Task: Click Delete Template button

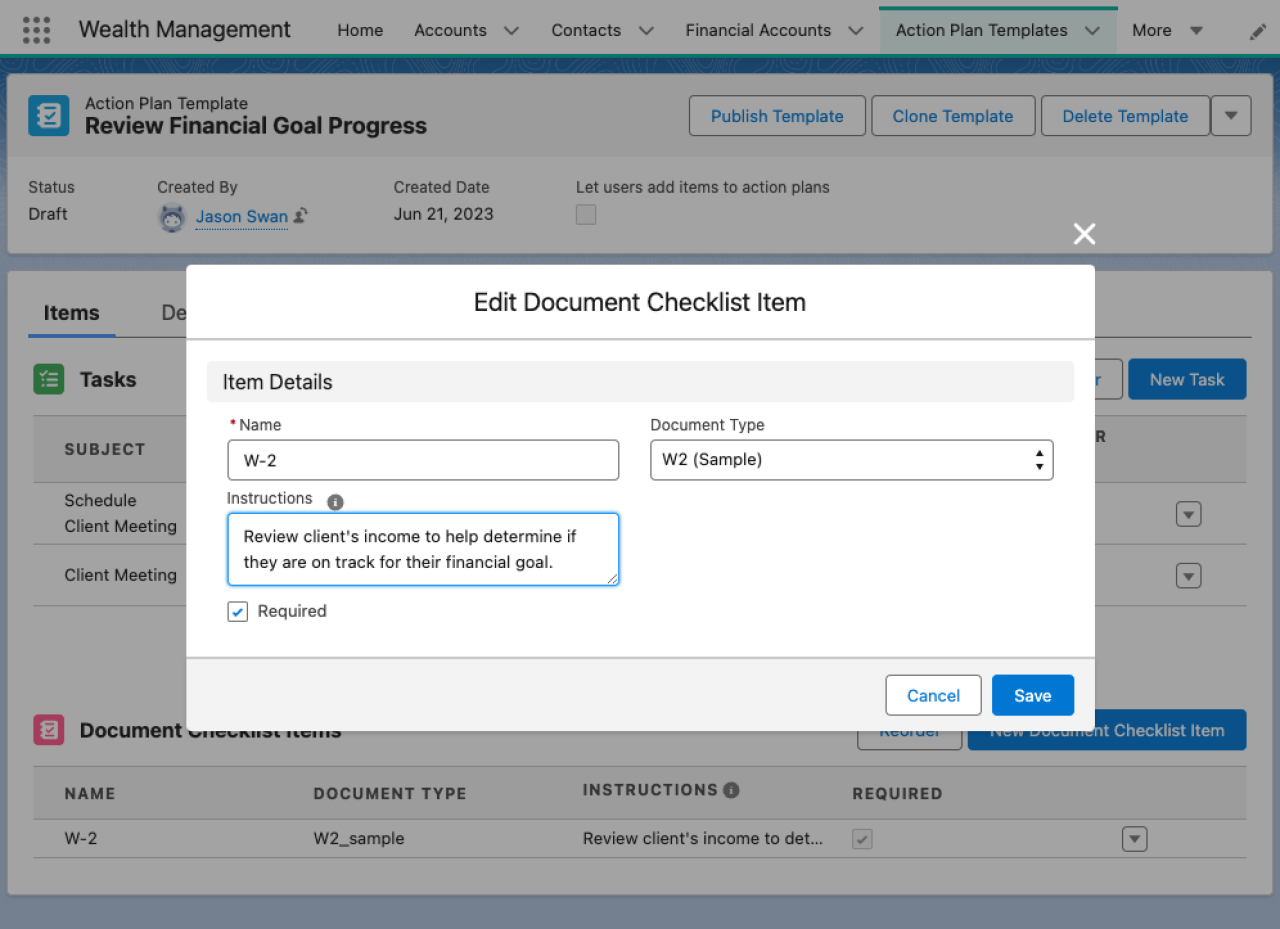Action: point(1125,116)
